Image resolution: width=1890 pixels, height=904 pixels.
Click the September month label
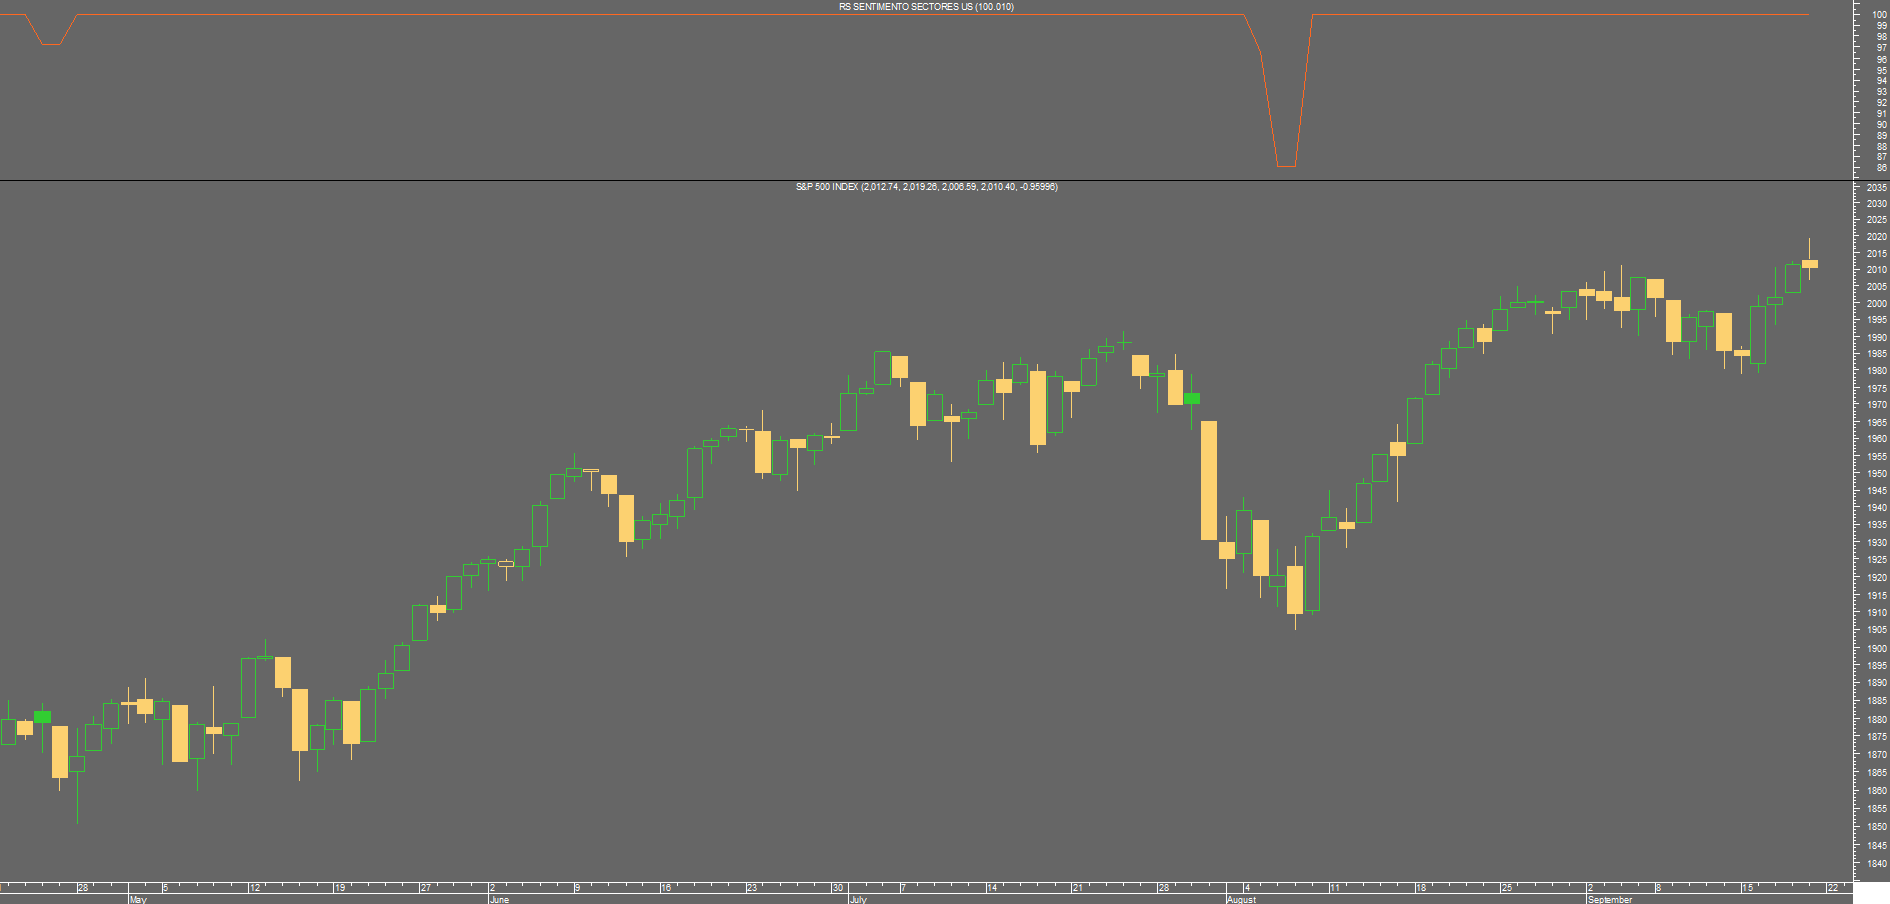point(1610,900)
